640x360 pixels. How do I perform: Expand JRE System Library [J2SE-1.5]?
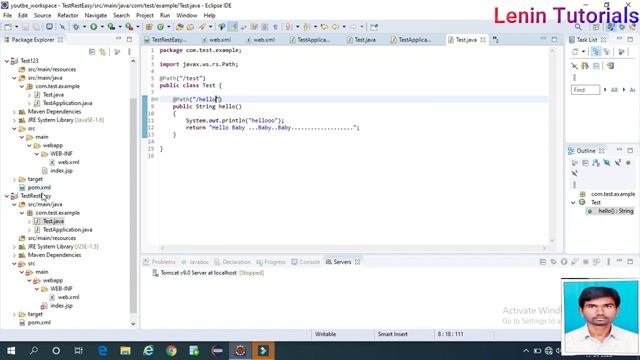click(x=14, y=247)
